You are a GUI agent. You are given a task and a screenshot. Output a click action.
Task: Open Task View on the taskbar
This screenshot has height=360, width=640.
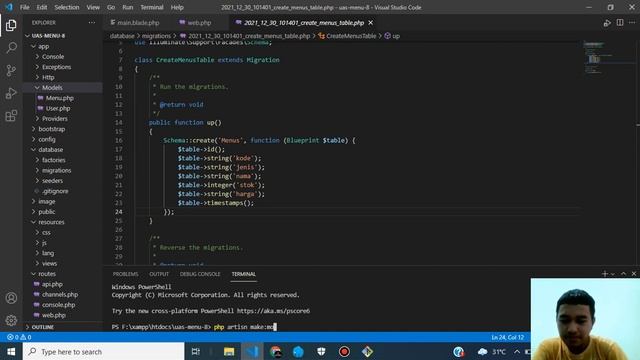click(x=196, y=351)
